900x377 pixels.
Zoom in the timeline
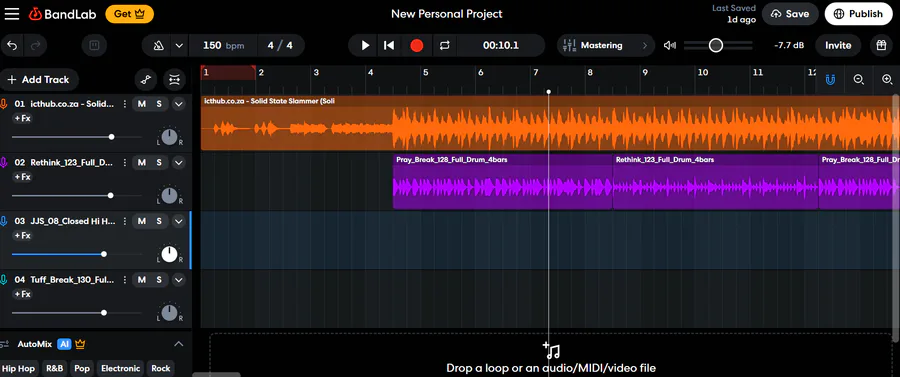click(887, 80)
